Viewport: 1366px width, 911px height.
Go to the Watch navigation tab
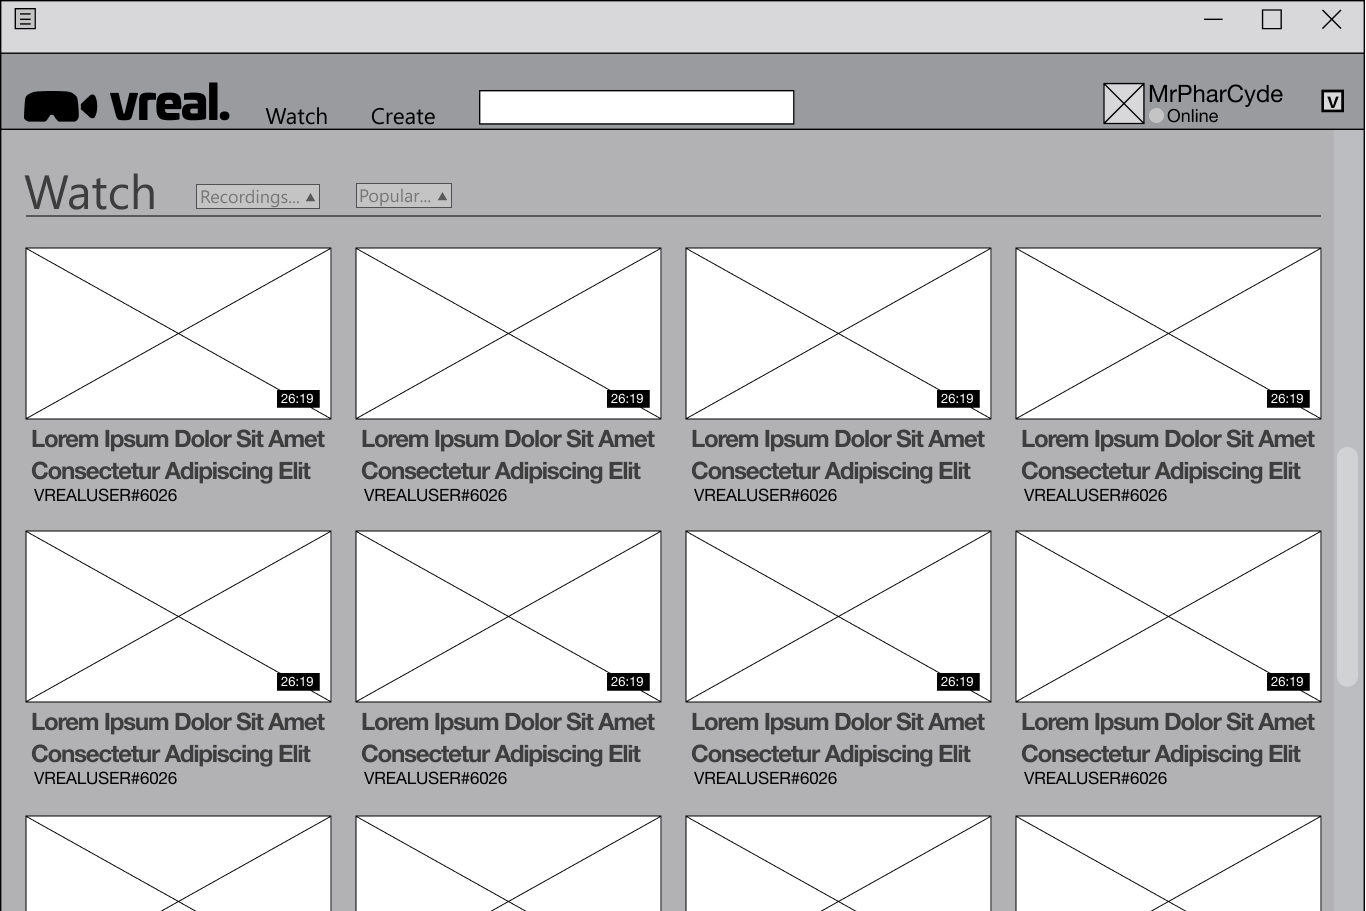[x=296, y=116]
